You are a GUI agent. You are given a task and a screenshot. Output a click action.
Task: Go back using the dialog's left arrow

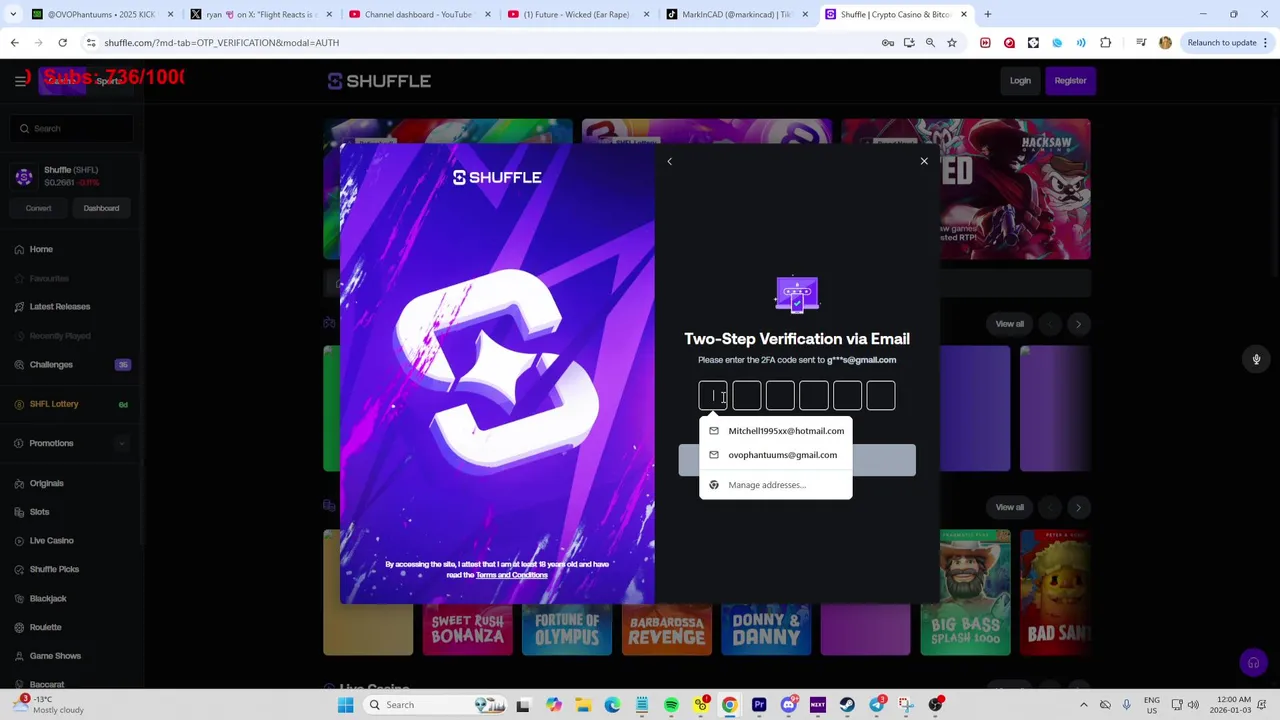(x=670, y=161)
